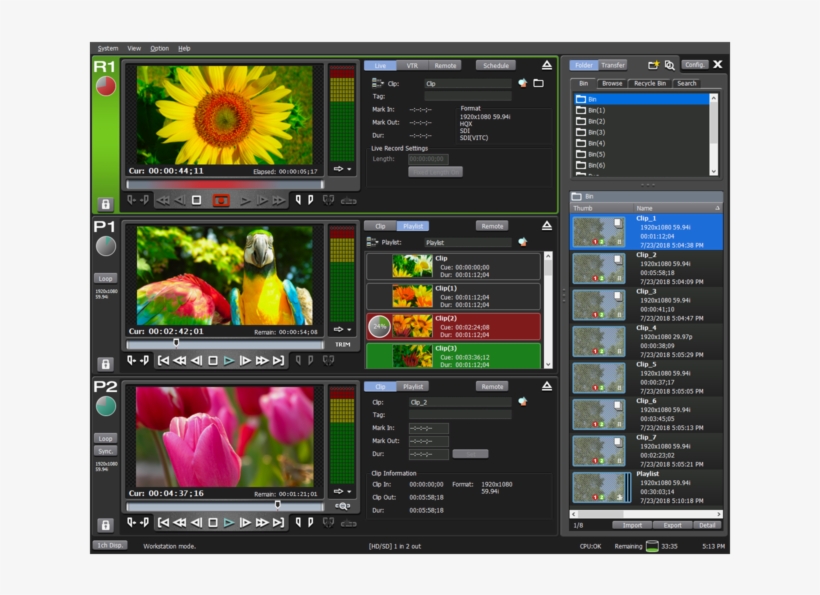Switch R1 to VTR tab

pyautogui.click(x=412, y=65)
